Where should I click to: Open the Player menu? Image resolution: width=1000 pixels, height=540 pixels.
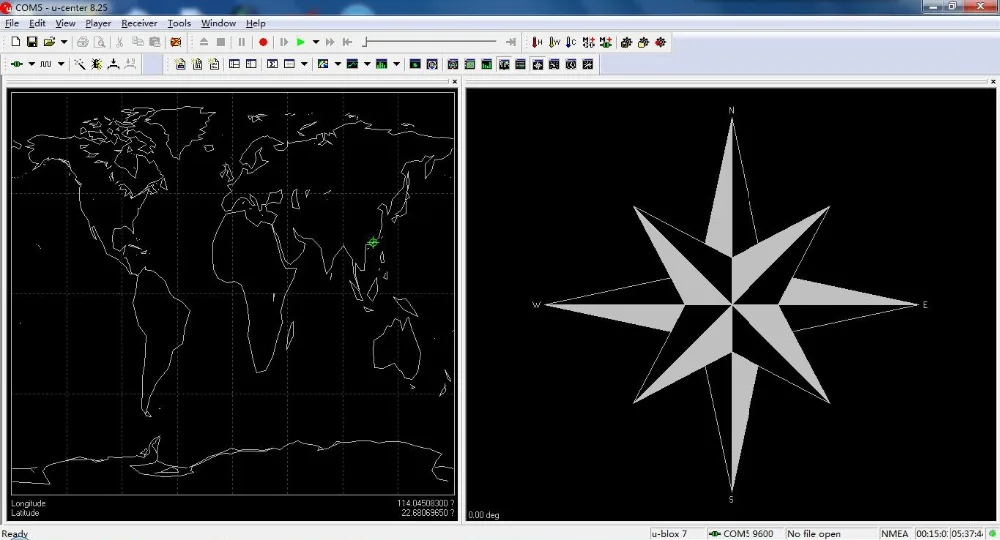98,23
